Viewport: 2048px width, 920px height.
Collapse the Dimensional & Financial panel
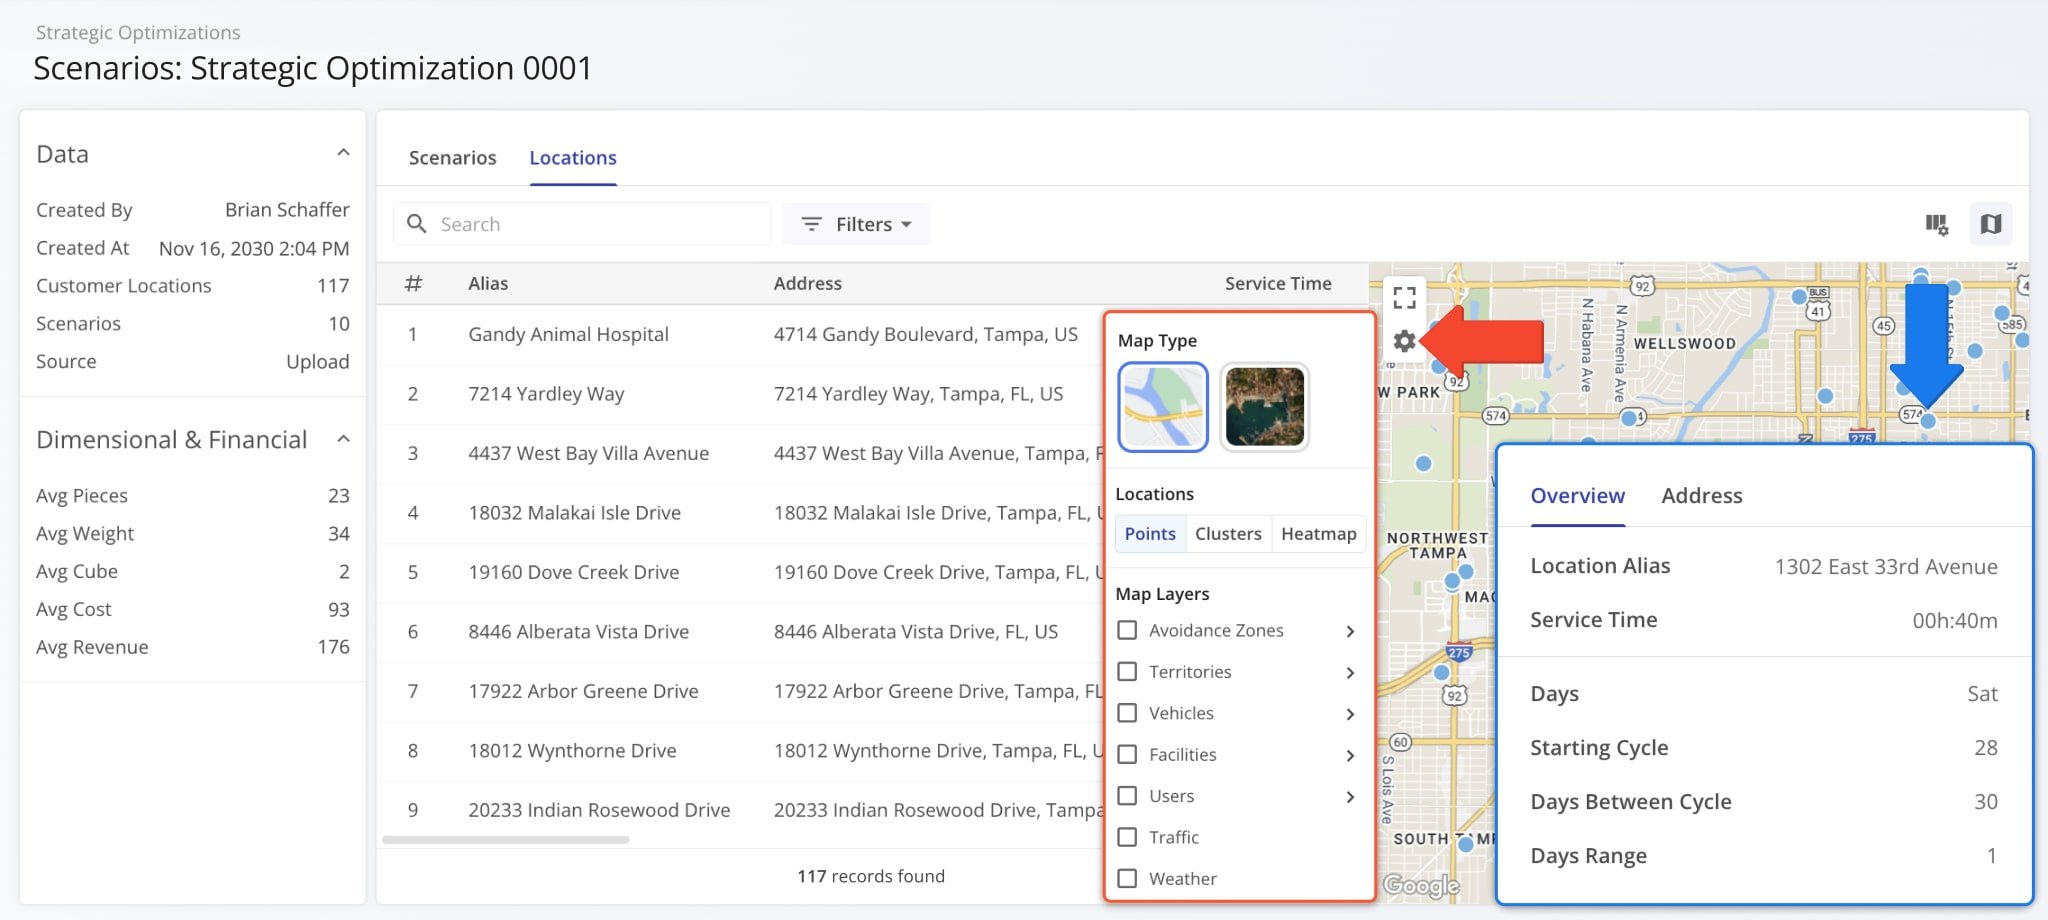point(344,438)
